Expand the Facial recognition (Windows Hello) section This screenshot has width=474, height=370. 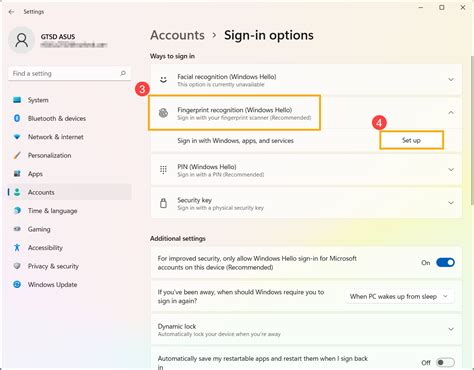tap(451, 79)
